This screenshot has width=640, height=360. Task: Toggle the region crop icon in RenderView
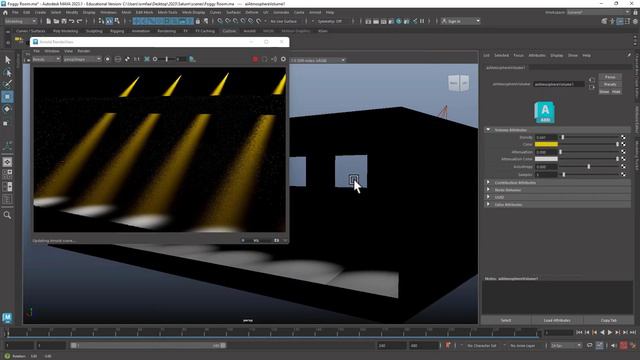pos(264,59)
